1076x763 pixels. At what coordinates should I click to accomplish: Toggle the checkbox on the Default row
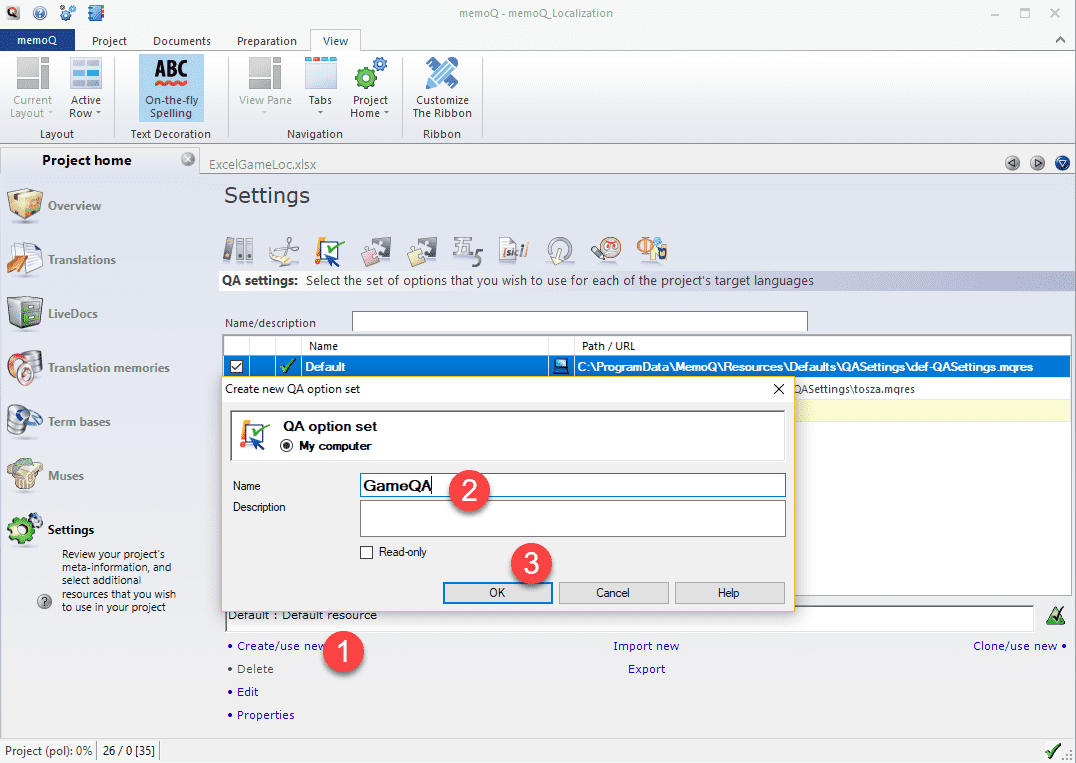click(237, 367)
